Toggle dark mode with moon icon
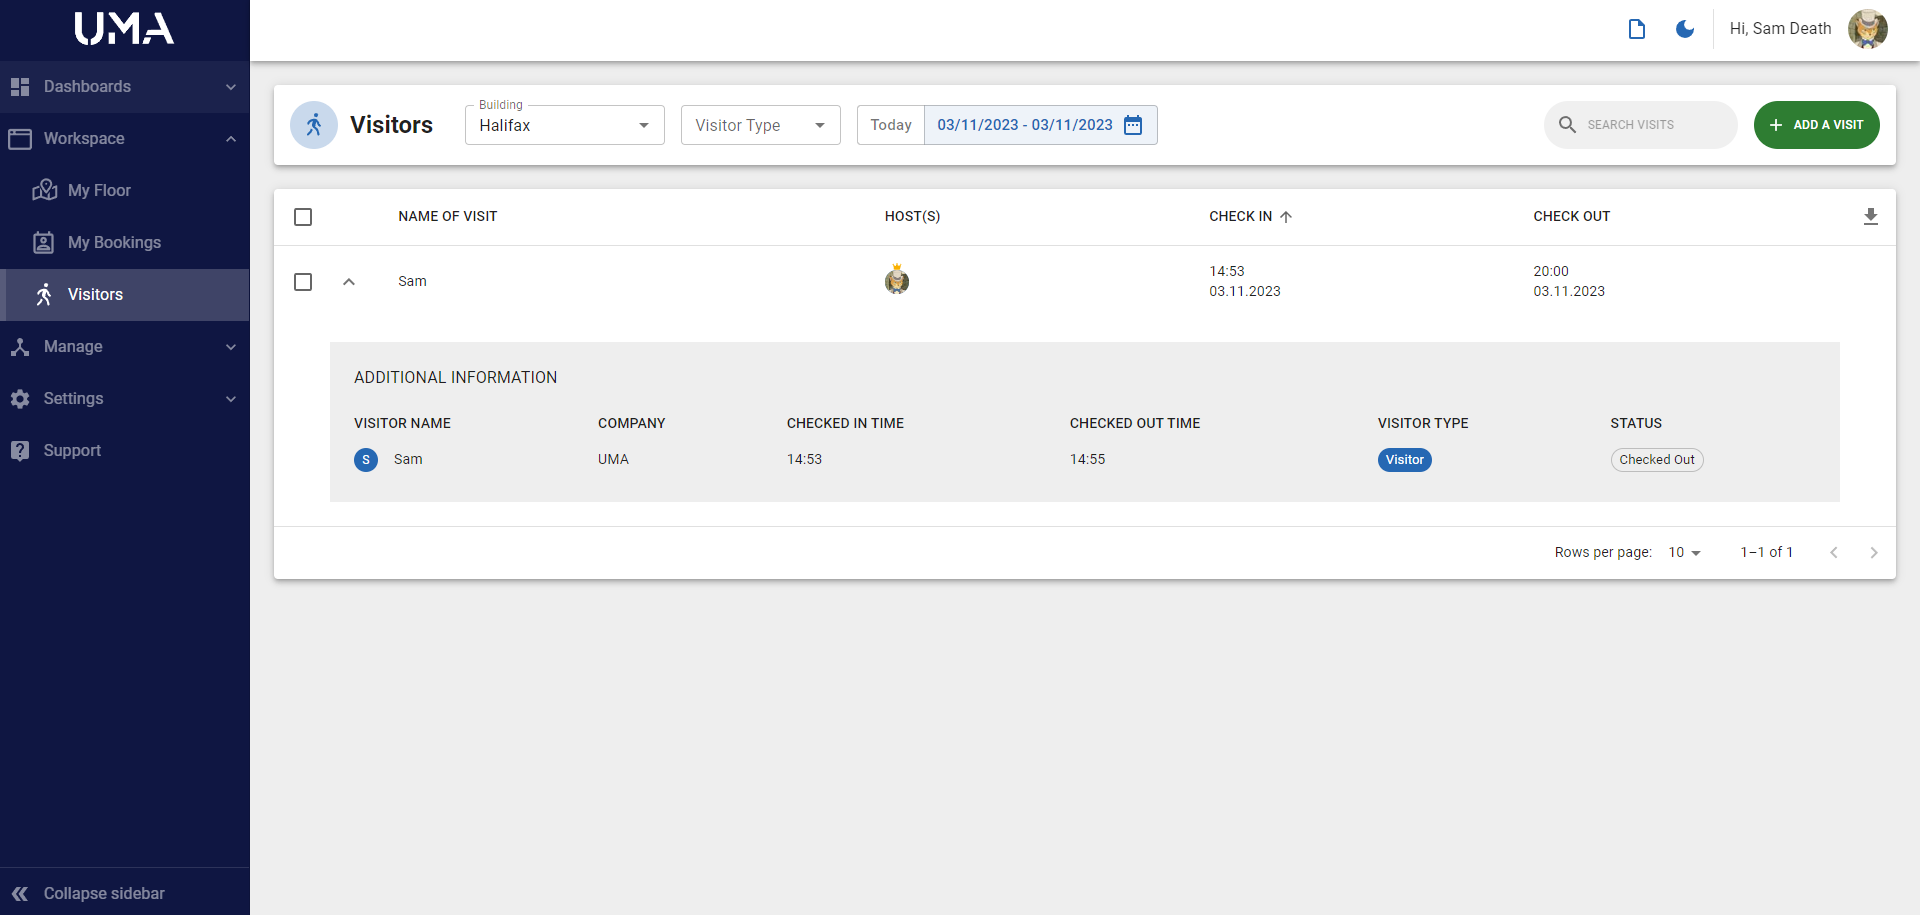 click(x=1684, y=29)
